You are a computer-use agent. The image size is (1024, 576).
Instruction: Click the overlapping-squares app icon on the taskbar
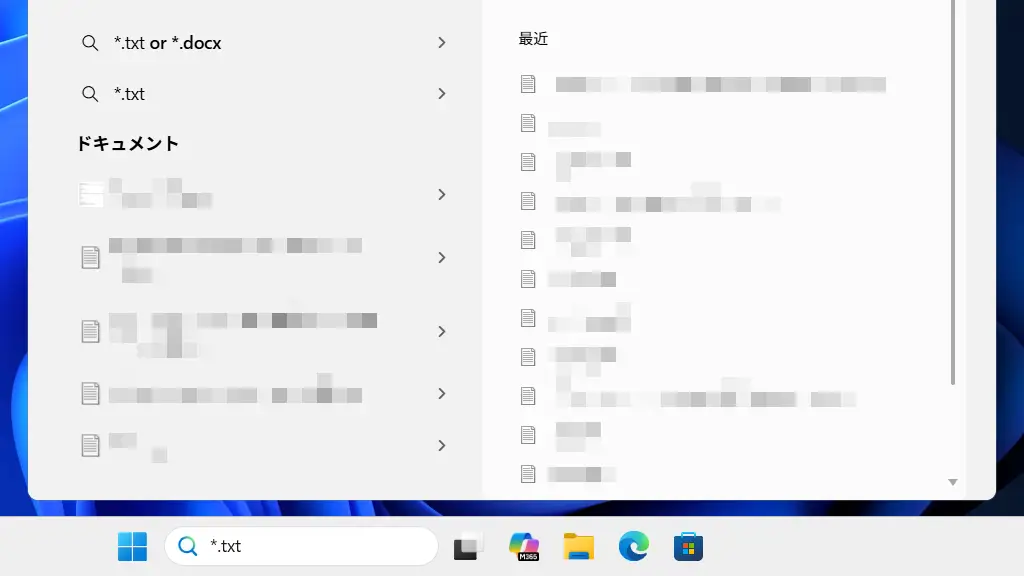467,546
